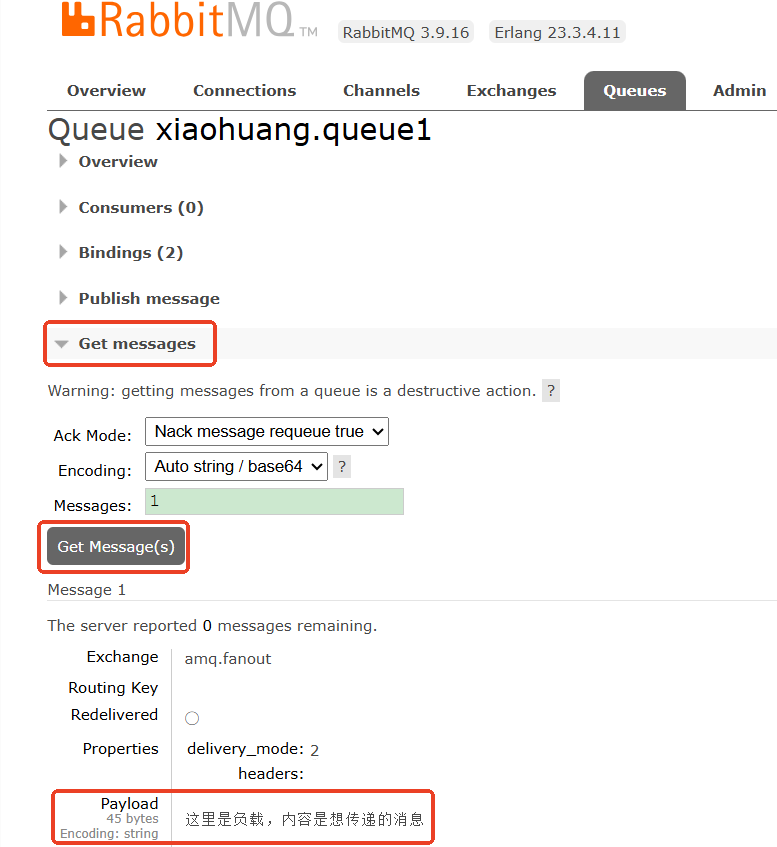Focus the Messages count field
Image resolution: width=777 pixels, height=847 pixels.
pos(274,502)
